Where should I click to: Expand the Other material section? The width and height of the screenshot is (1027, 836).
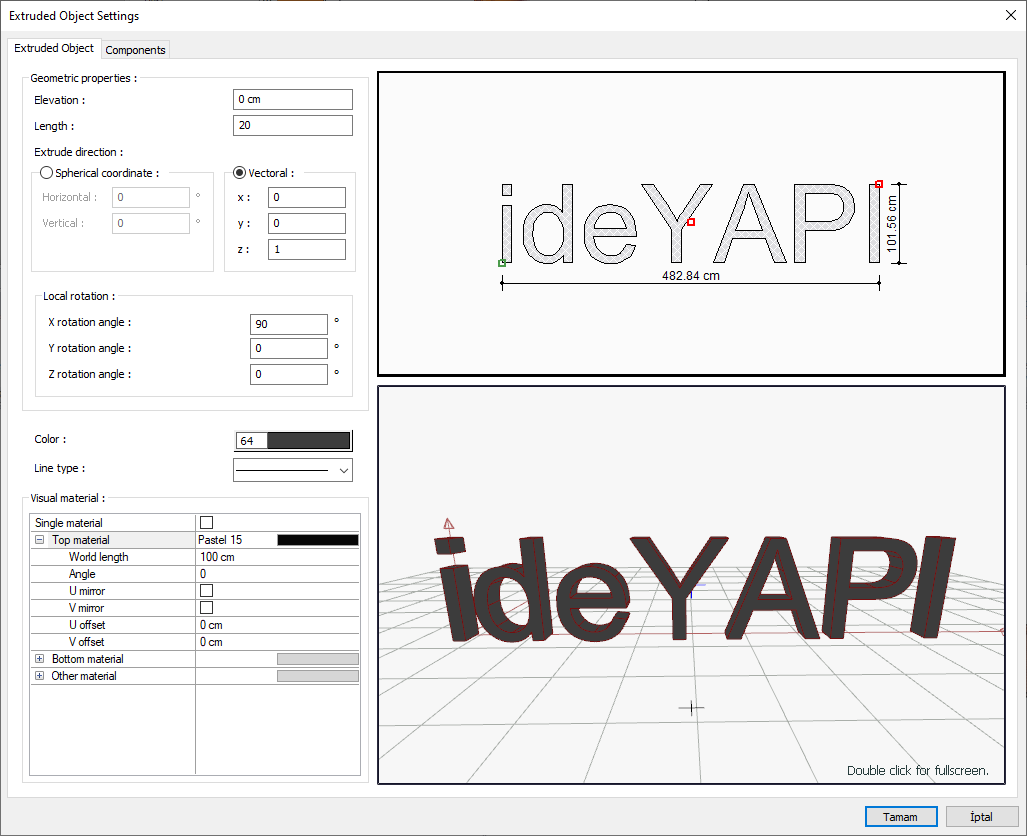point(38,675)
